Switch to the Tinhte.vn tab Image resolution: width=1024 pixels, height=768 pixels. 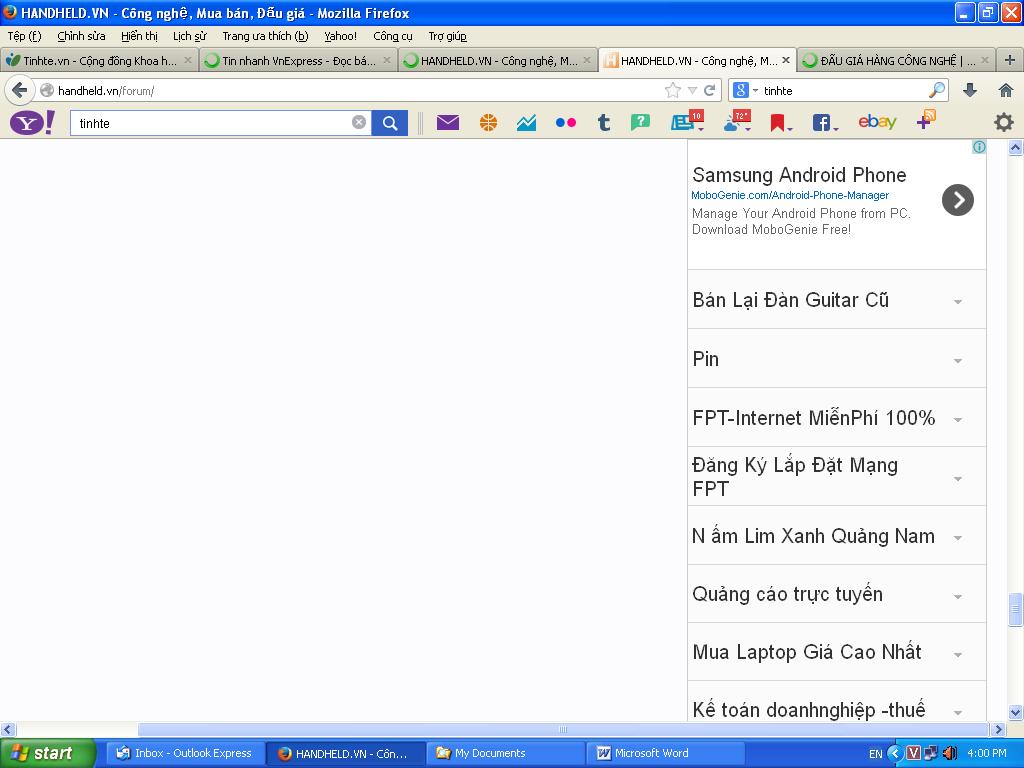98,61
